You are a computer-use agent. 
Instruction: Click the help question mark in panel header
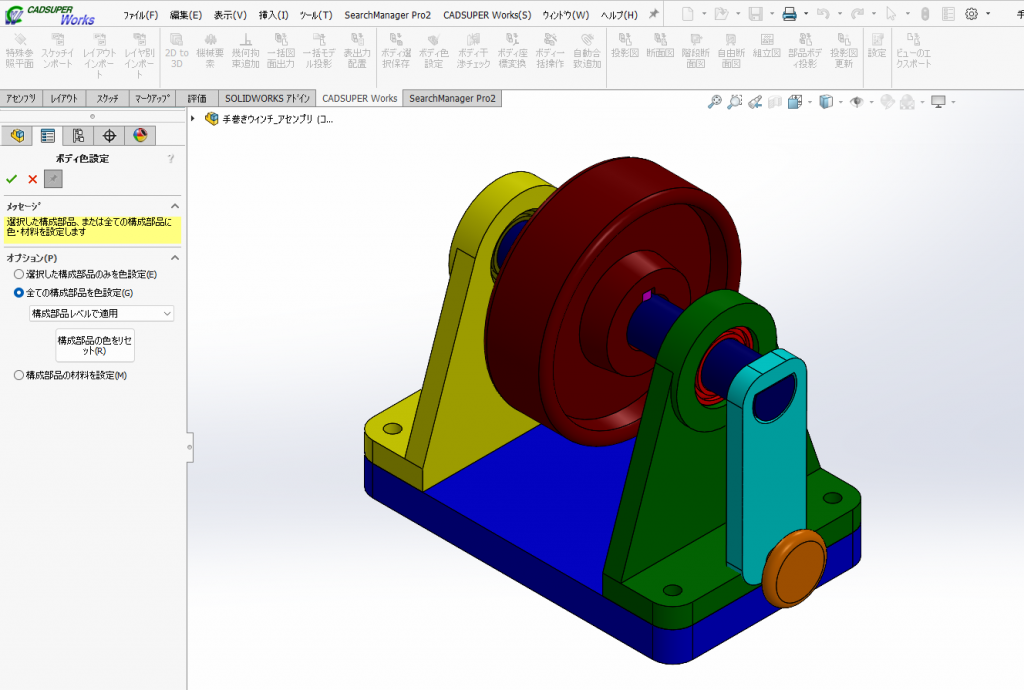[x=171, y=158]
